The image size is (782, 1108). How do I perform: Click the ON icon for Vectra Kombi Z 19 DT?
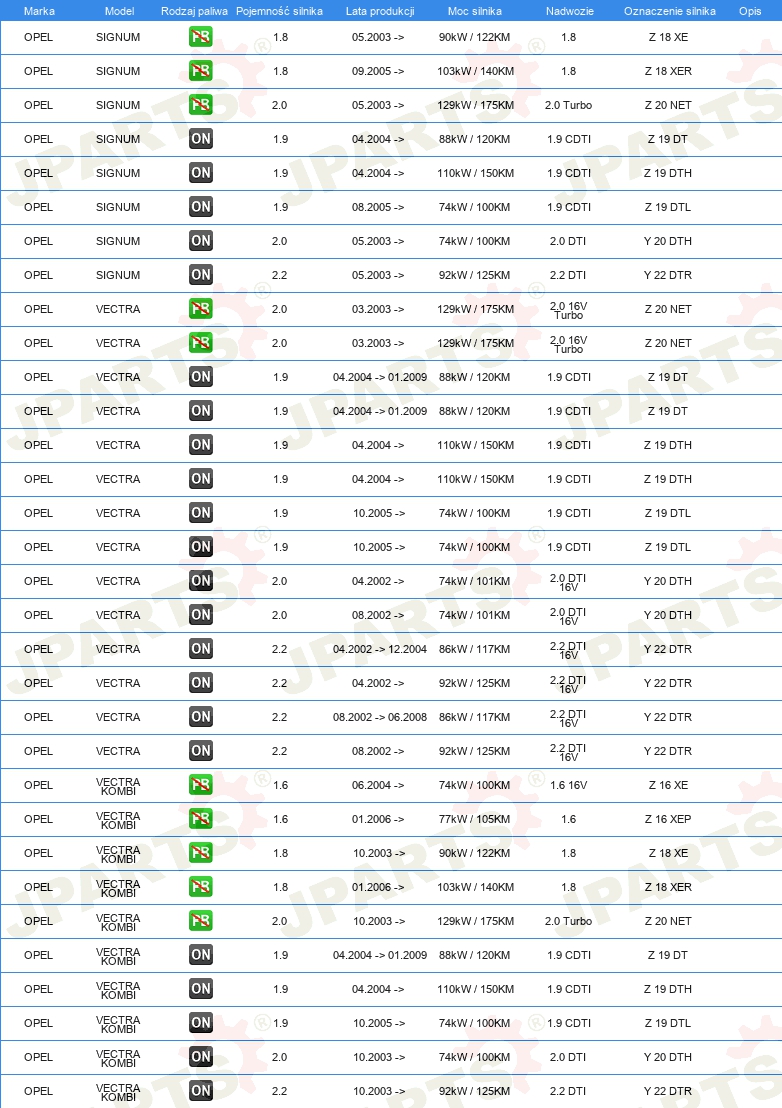coord(201,955)
